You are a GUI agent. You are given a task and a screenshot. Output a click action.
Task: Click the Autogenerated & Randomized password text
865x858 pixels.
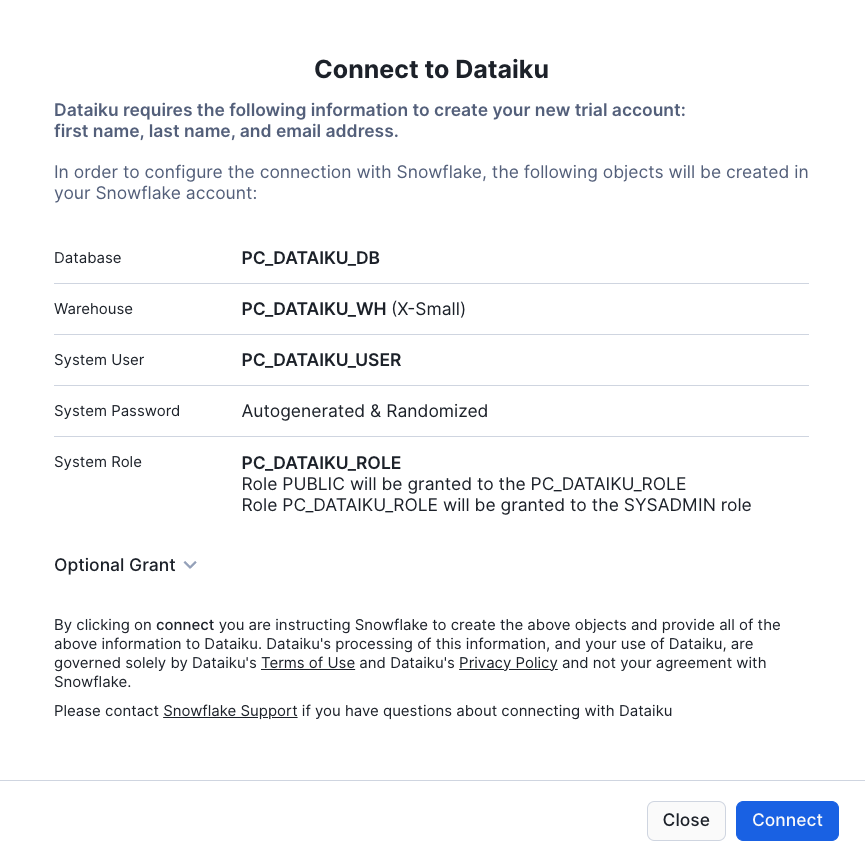(x=364, y=411)
